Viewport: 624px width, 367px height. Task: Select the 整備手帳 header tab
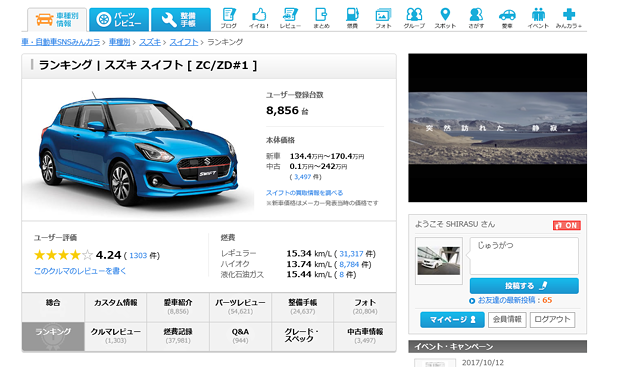(181, 20)
